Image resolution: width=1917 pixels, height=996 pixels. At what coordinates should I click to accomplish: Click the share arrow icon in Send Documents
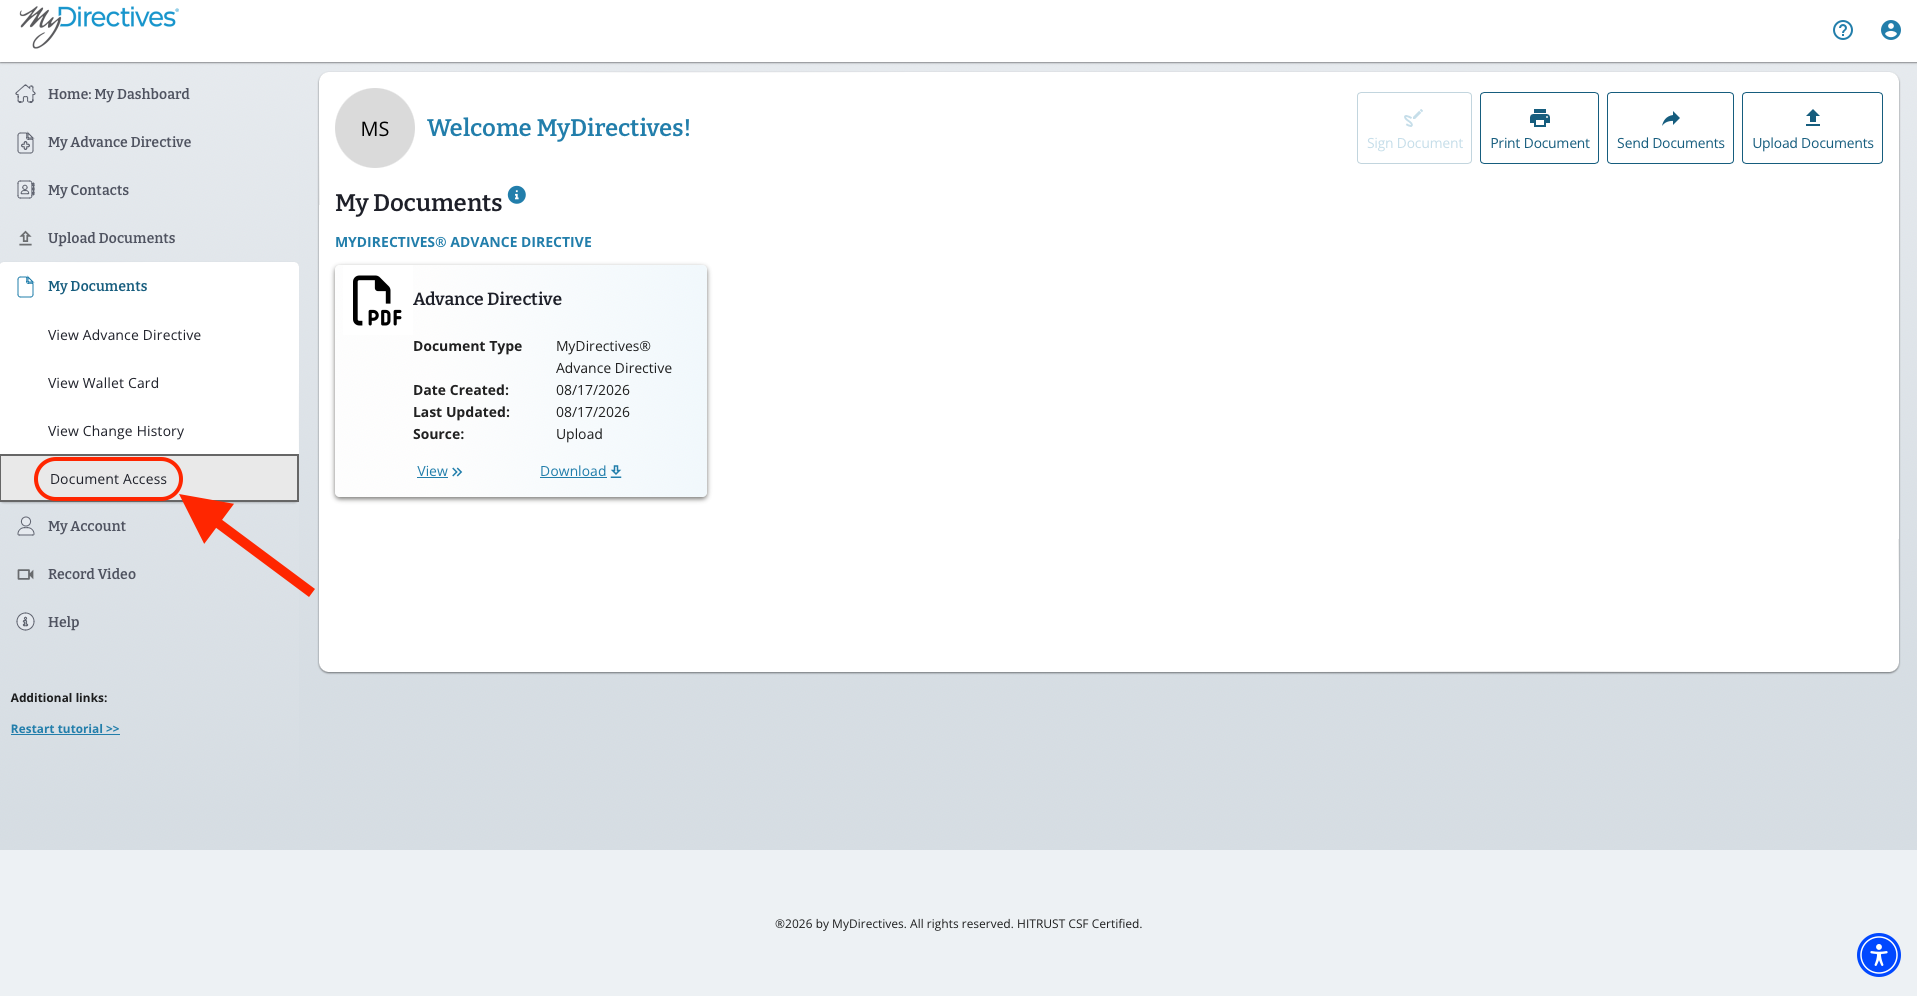(1670, 118)
